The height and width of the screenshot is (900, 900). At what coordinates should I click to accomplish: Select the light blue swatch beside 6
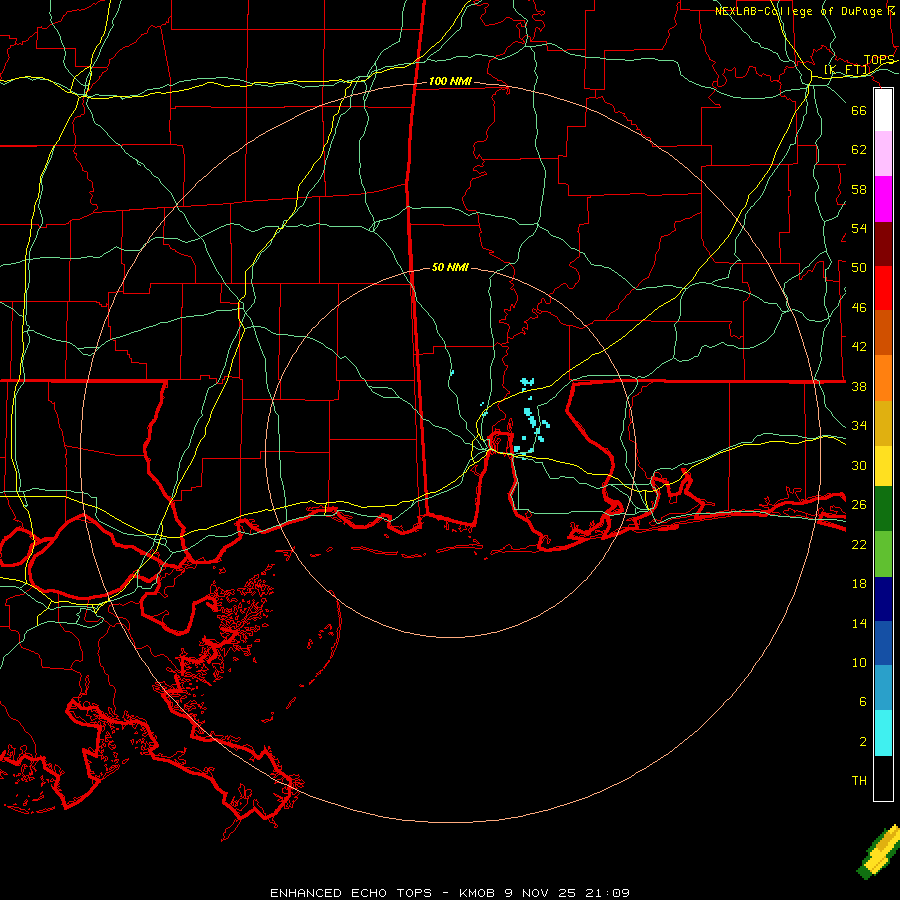(883, 688)
